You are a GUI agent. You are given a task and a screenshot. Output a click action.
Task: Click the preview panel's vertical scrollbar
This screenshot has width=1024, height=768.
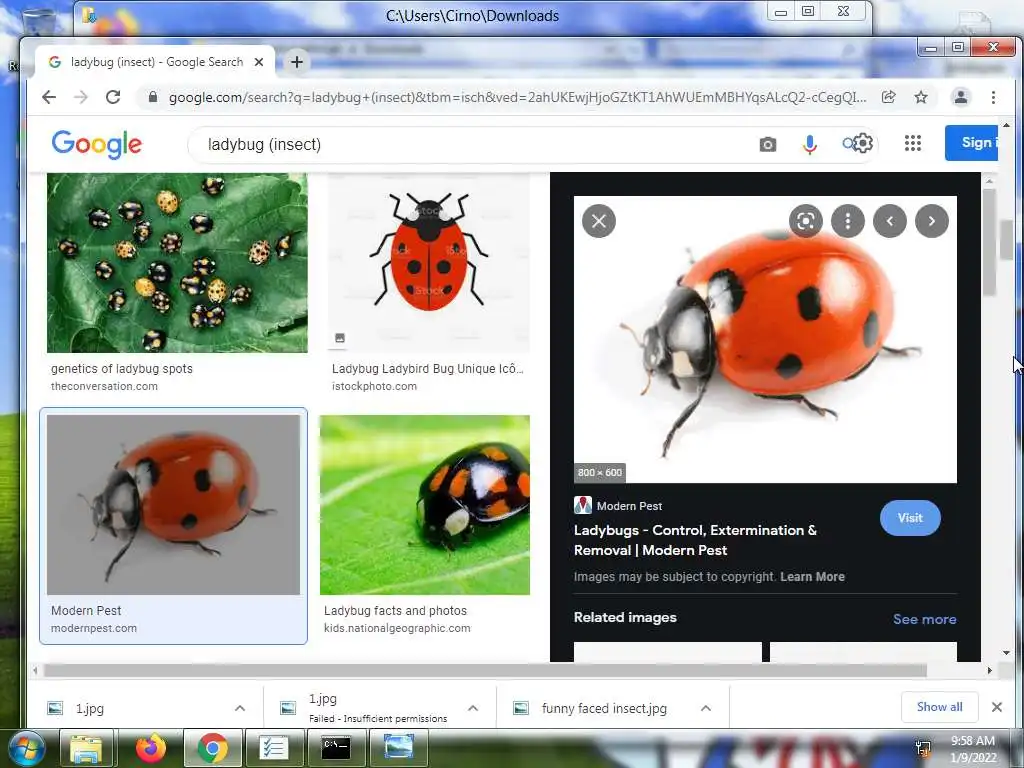pos(989,243)
